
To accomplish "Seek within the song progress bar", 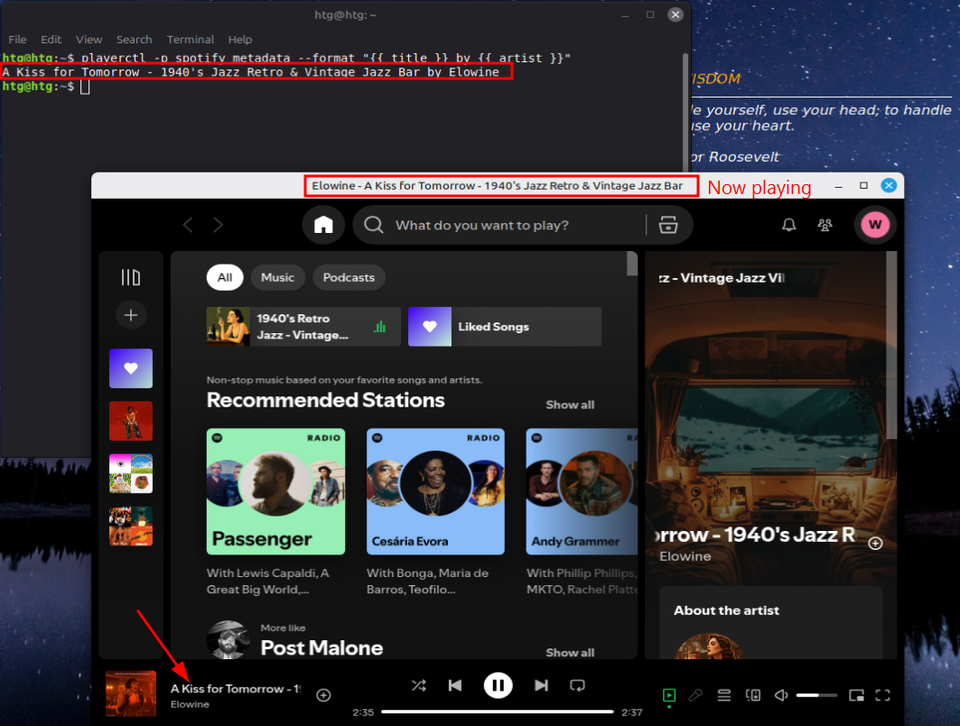I will pyautogui.click(x=497, y=712).
